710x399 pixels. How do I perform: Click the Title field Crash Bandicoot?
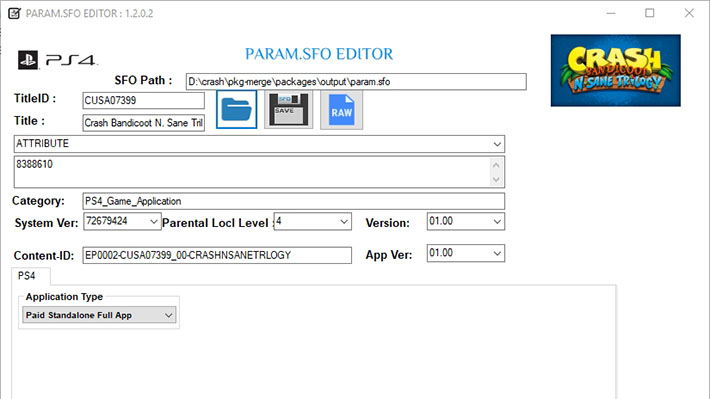pyautogui.click(x=143, y=122)
